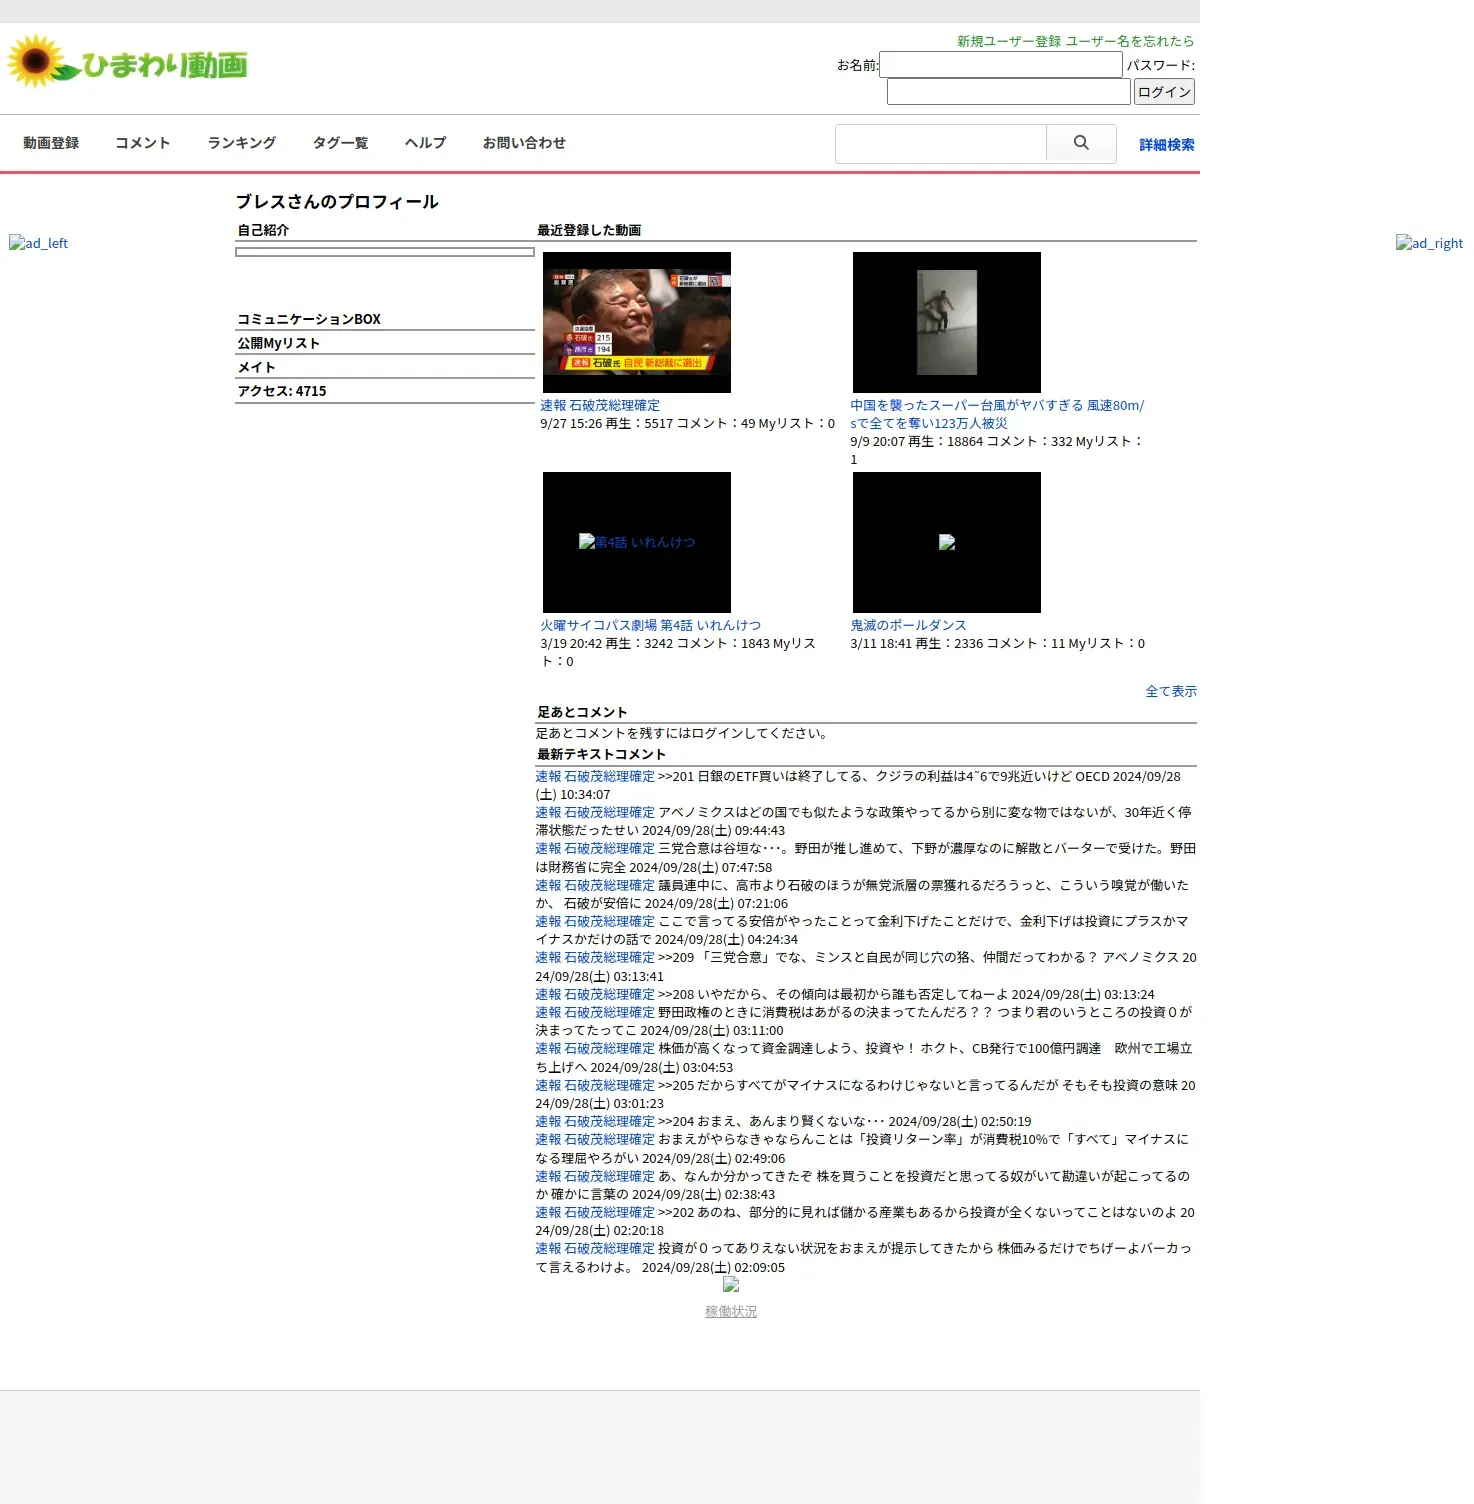
Task: Click the コミュニケーションBOX heading
Action: (309, 319)
